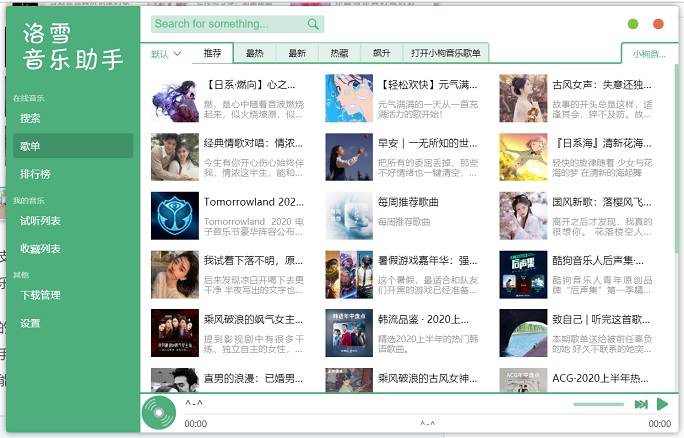Adjust the volume slider

pyautogui.click(x=598, y=404)
